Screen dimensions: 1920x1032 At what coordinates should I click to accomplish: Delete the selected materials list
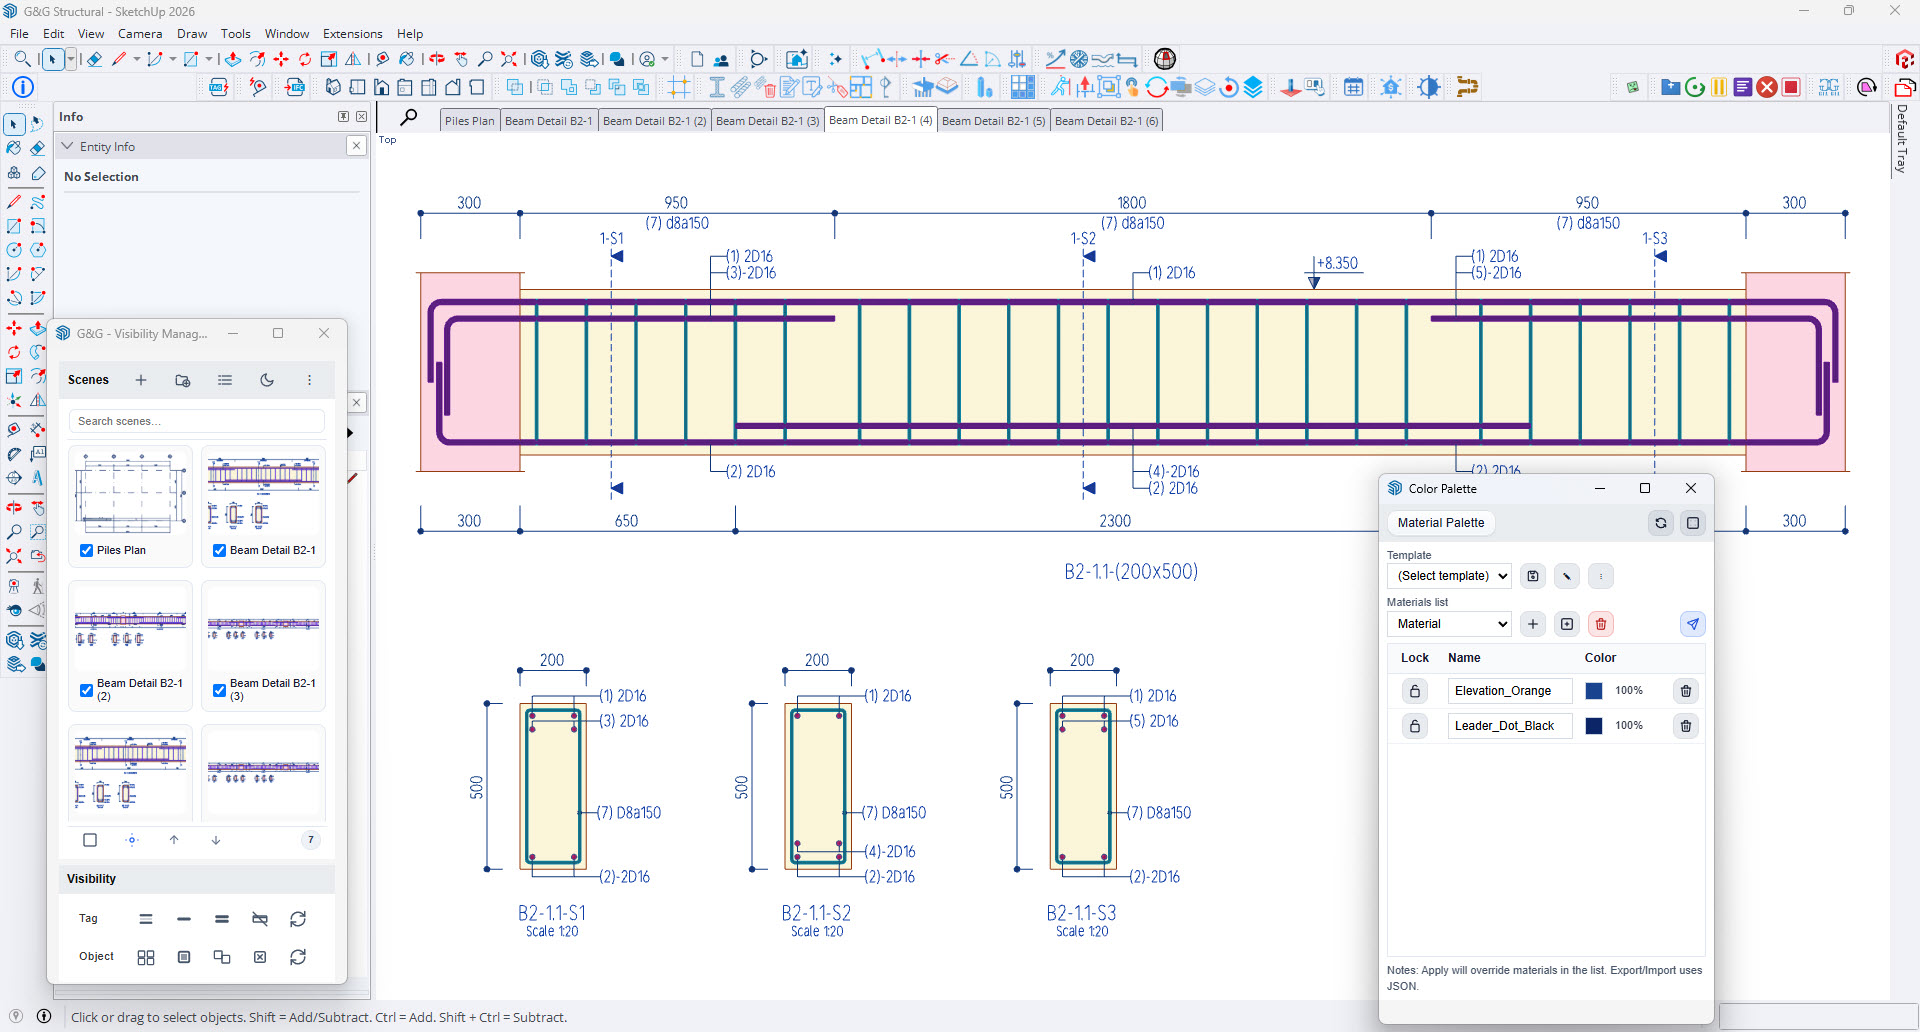(x=1601, y=624)
